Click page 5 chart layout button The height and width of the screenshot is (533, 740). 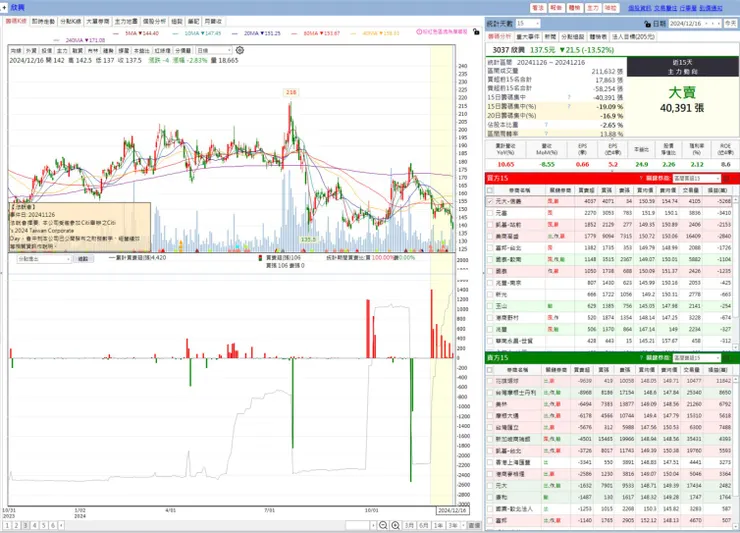click(x=43, y=525)
